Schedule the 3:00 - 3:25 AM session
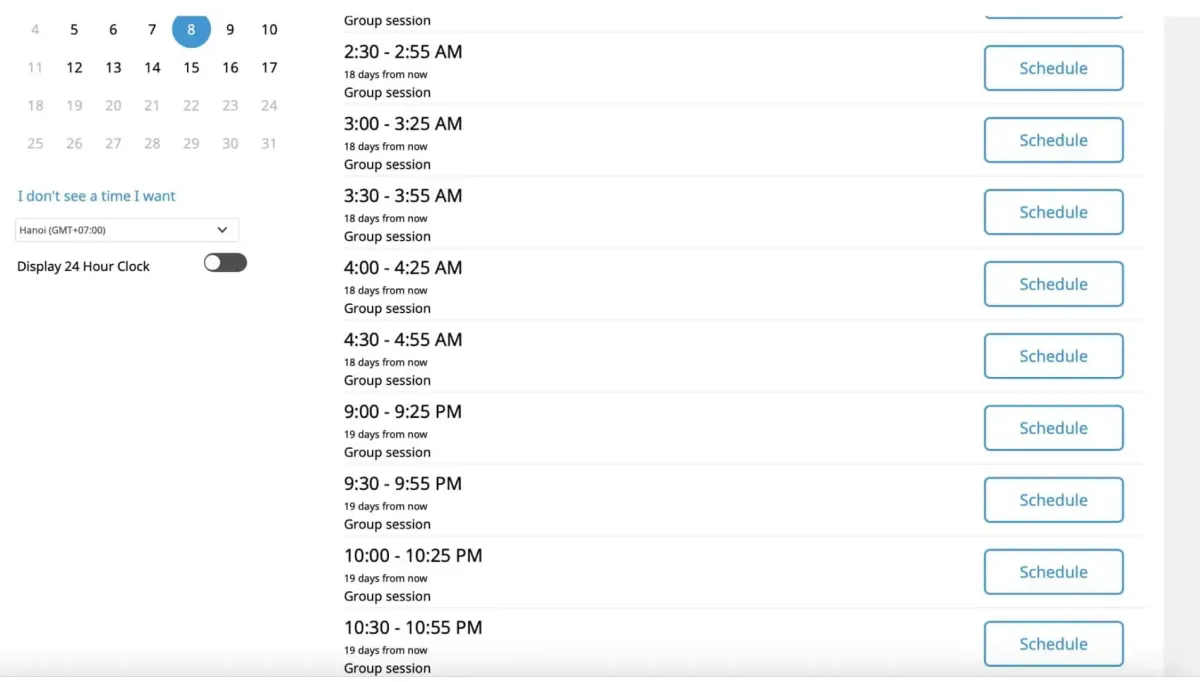 pos(1053,140)
